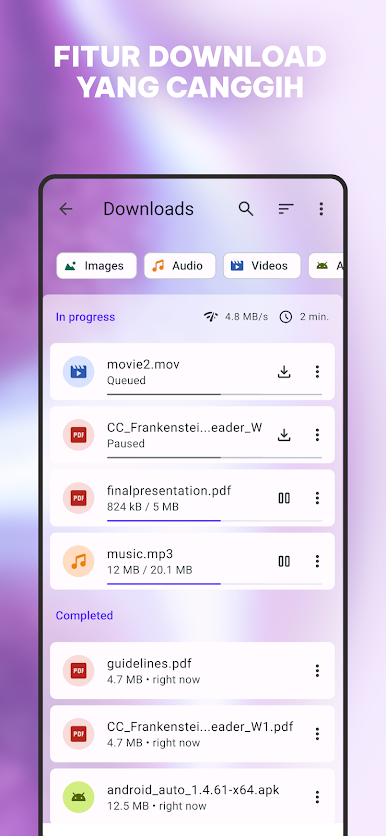The width and height of the screenshot is (386, 836).
Task: Click the Completed section header
Action: coord(84,615)
